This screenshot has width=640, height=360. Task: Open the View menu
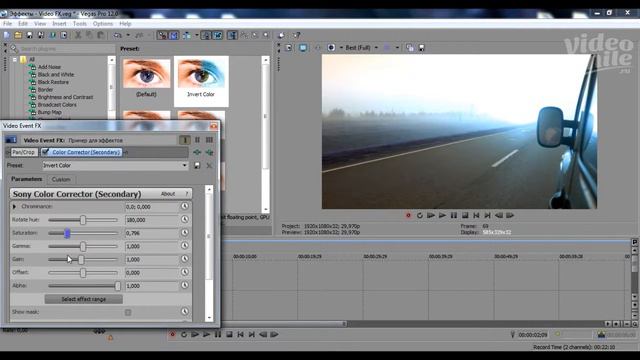coord(40,24)
